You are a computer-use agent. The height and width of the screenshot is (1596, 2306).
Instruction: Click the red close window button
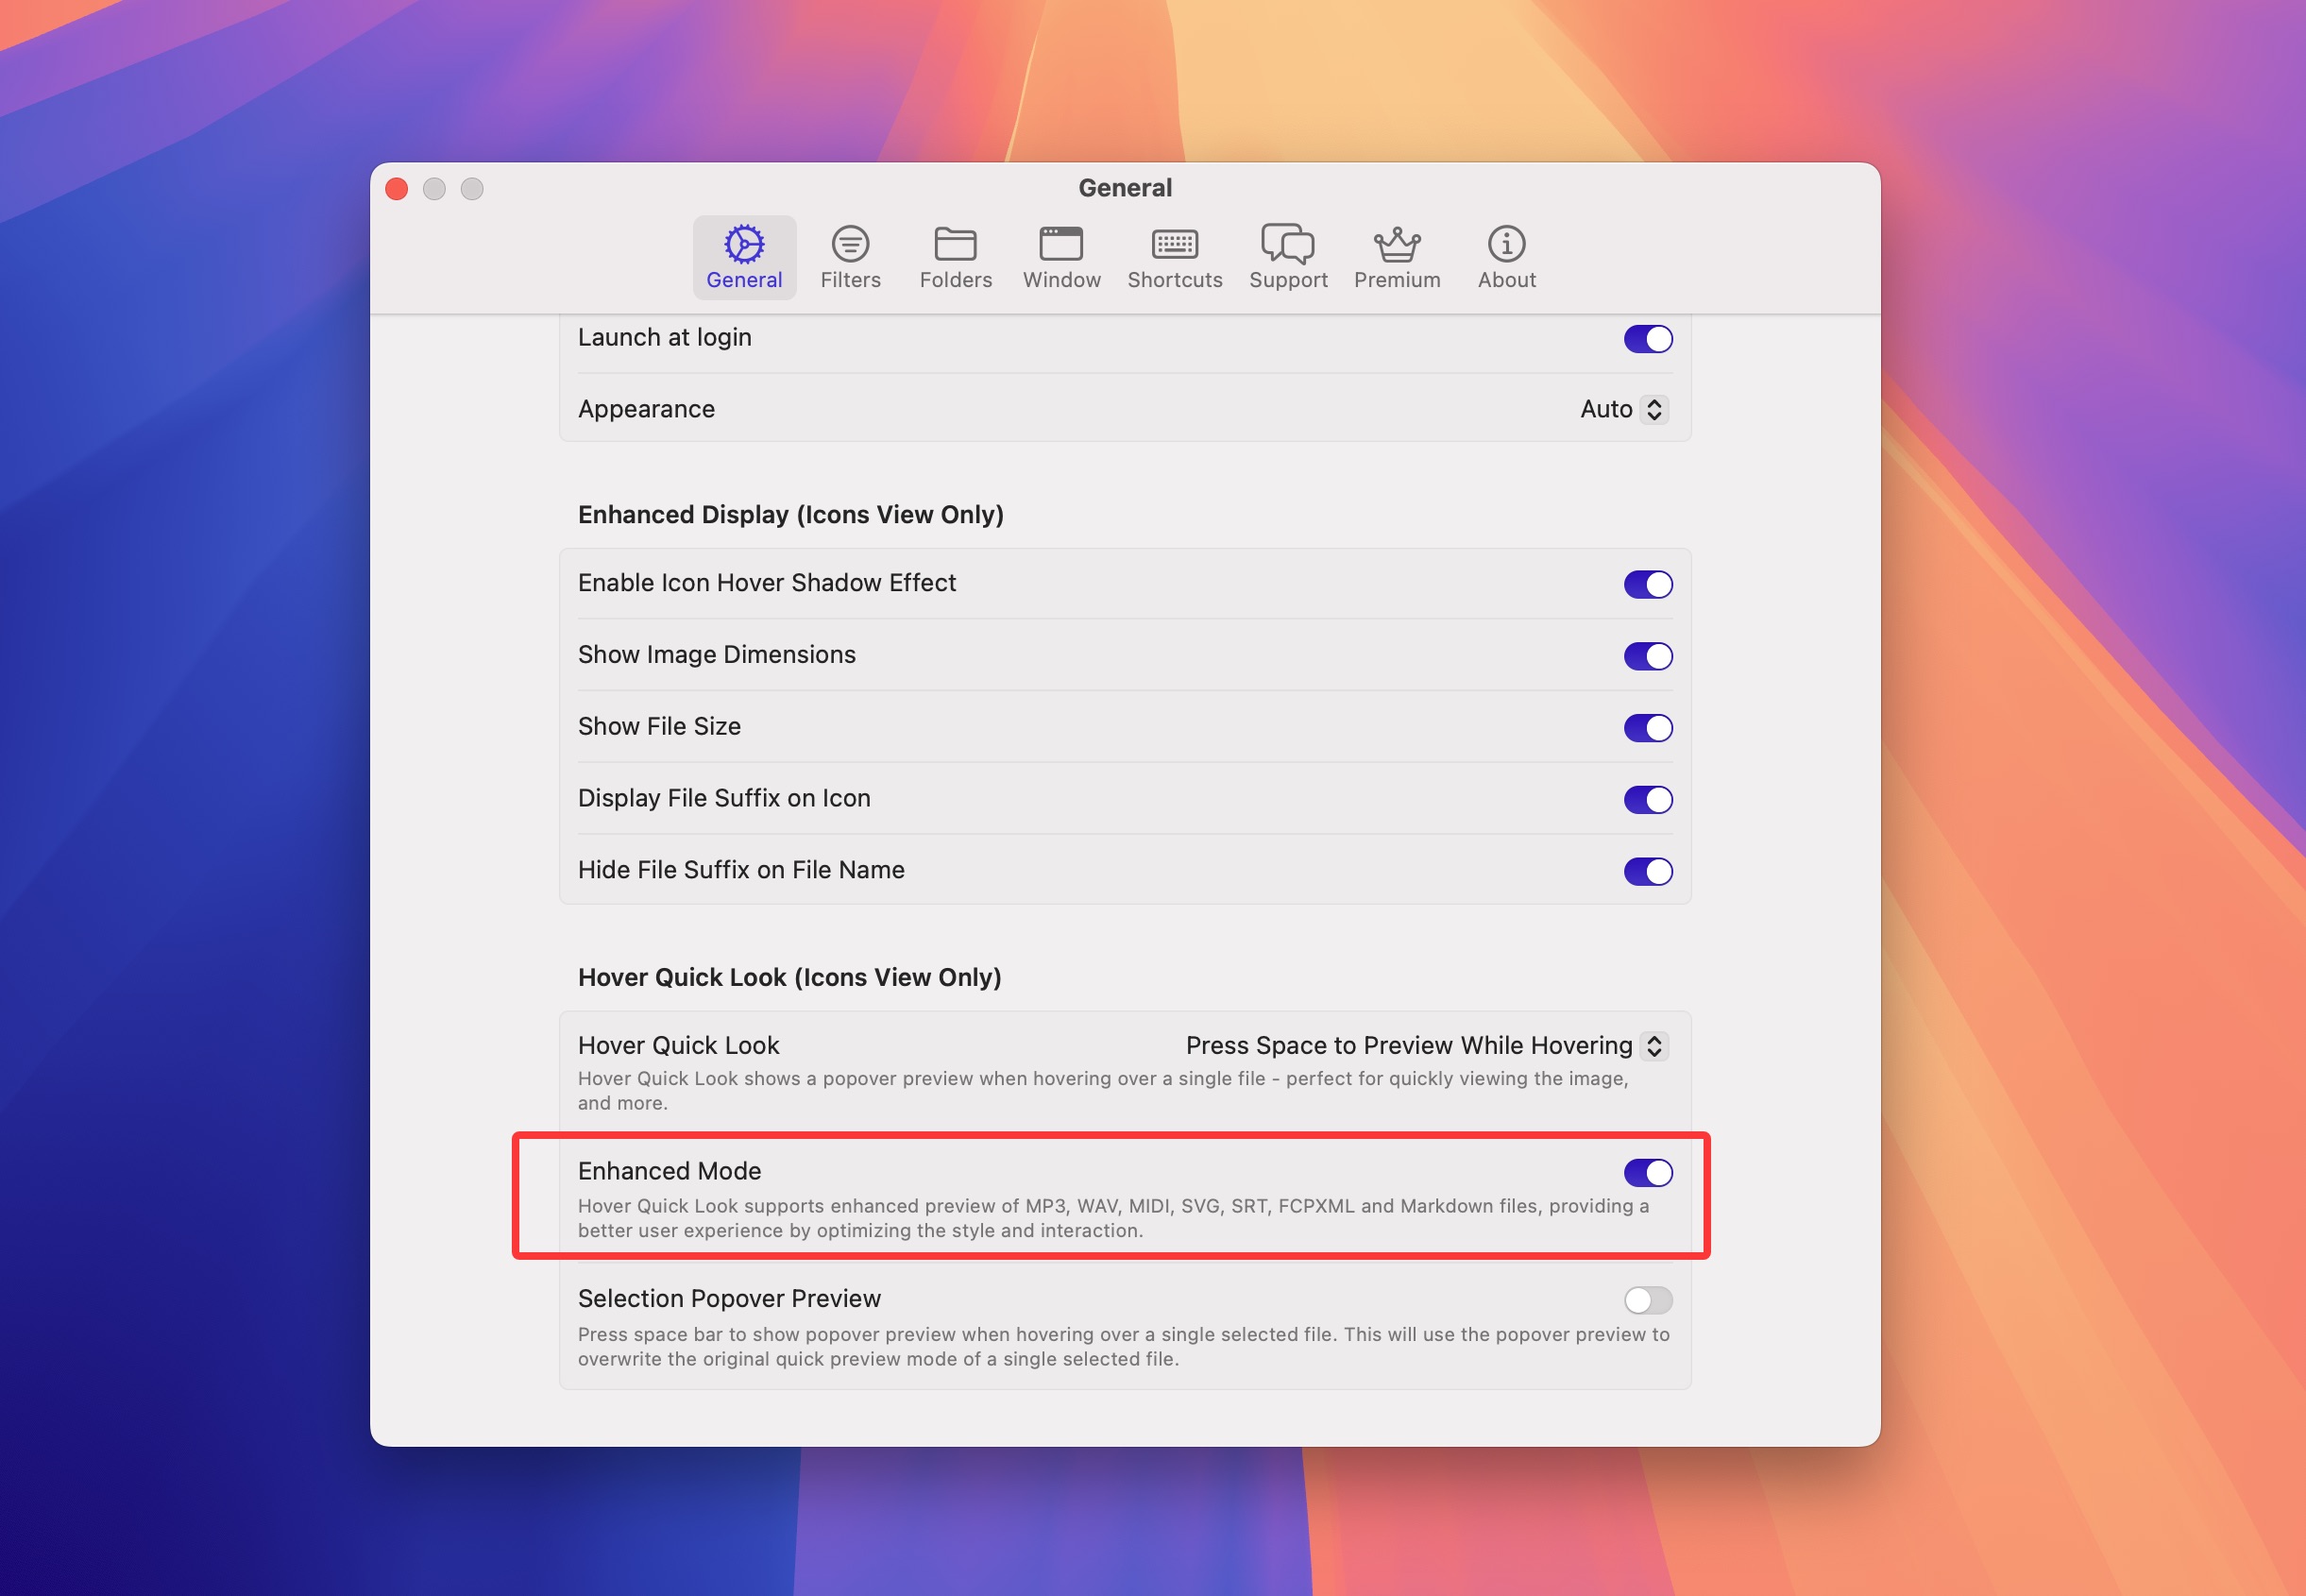pos(397,189)
